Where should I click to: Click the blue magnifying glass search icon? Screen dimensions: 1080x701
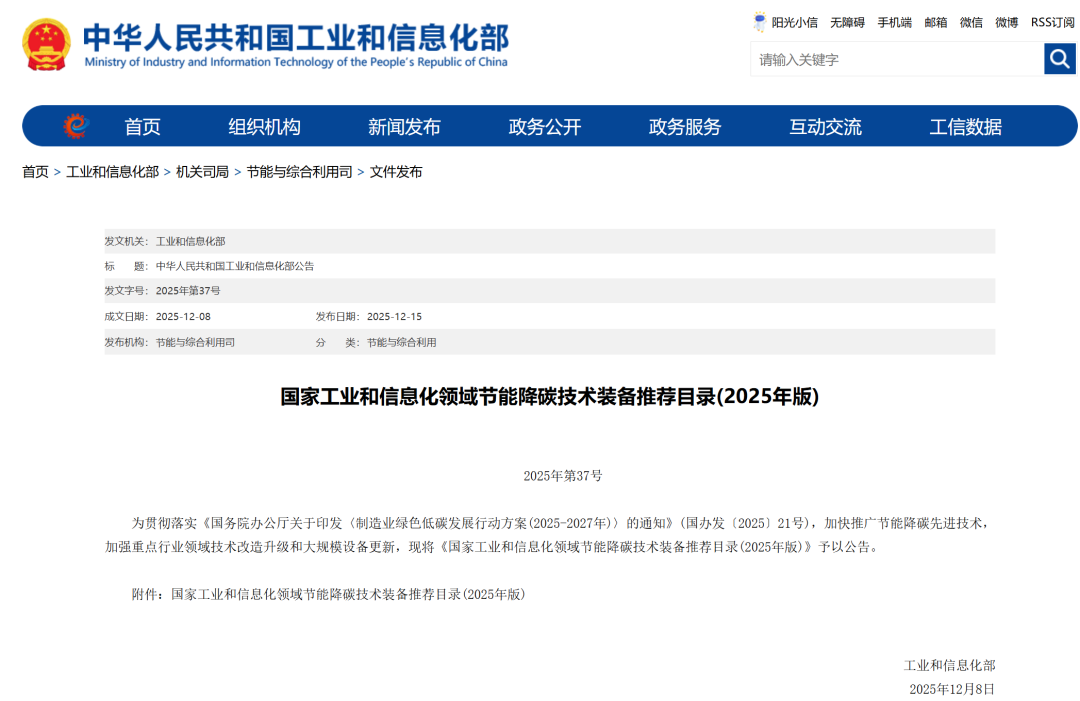(x=1059, y=59)
